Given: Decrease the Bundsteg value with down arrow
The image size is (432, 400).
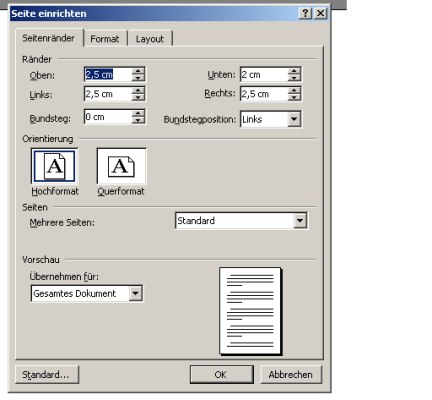Looking at the screenshot, I should click(138, 120).
